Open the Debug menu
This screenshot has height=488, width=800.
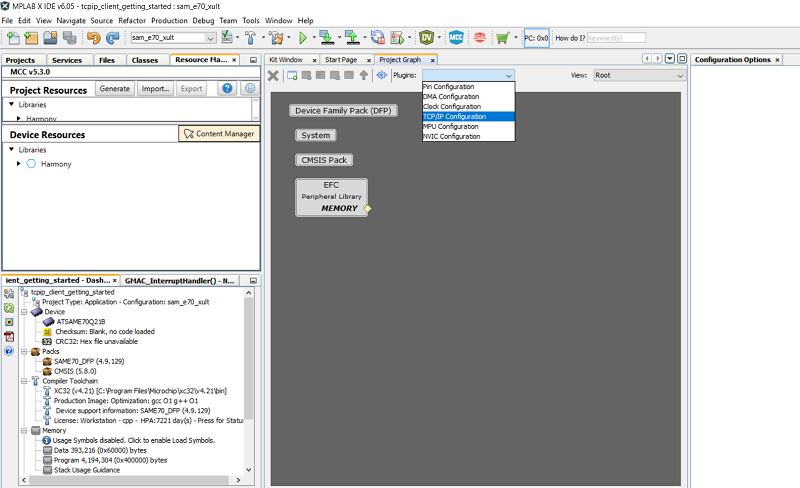click(203, 20)
